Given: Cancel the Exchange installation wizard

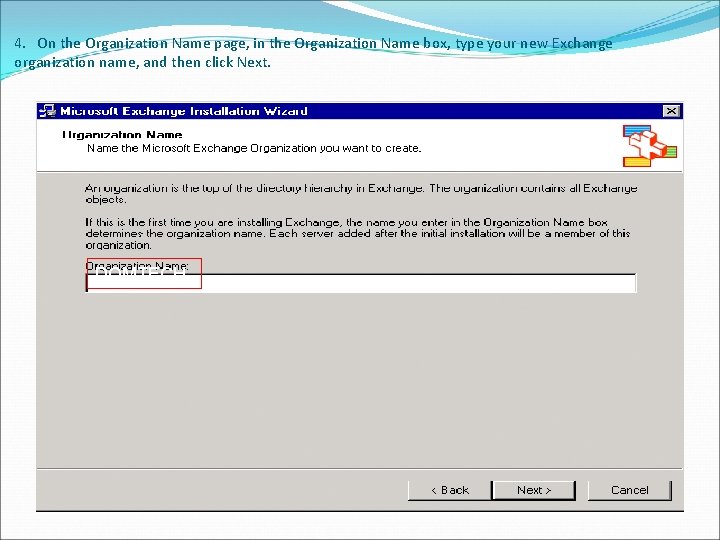Looking at the screenshot, I should [x=630, y=490].
